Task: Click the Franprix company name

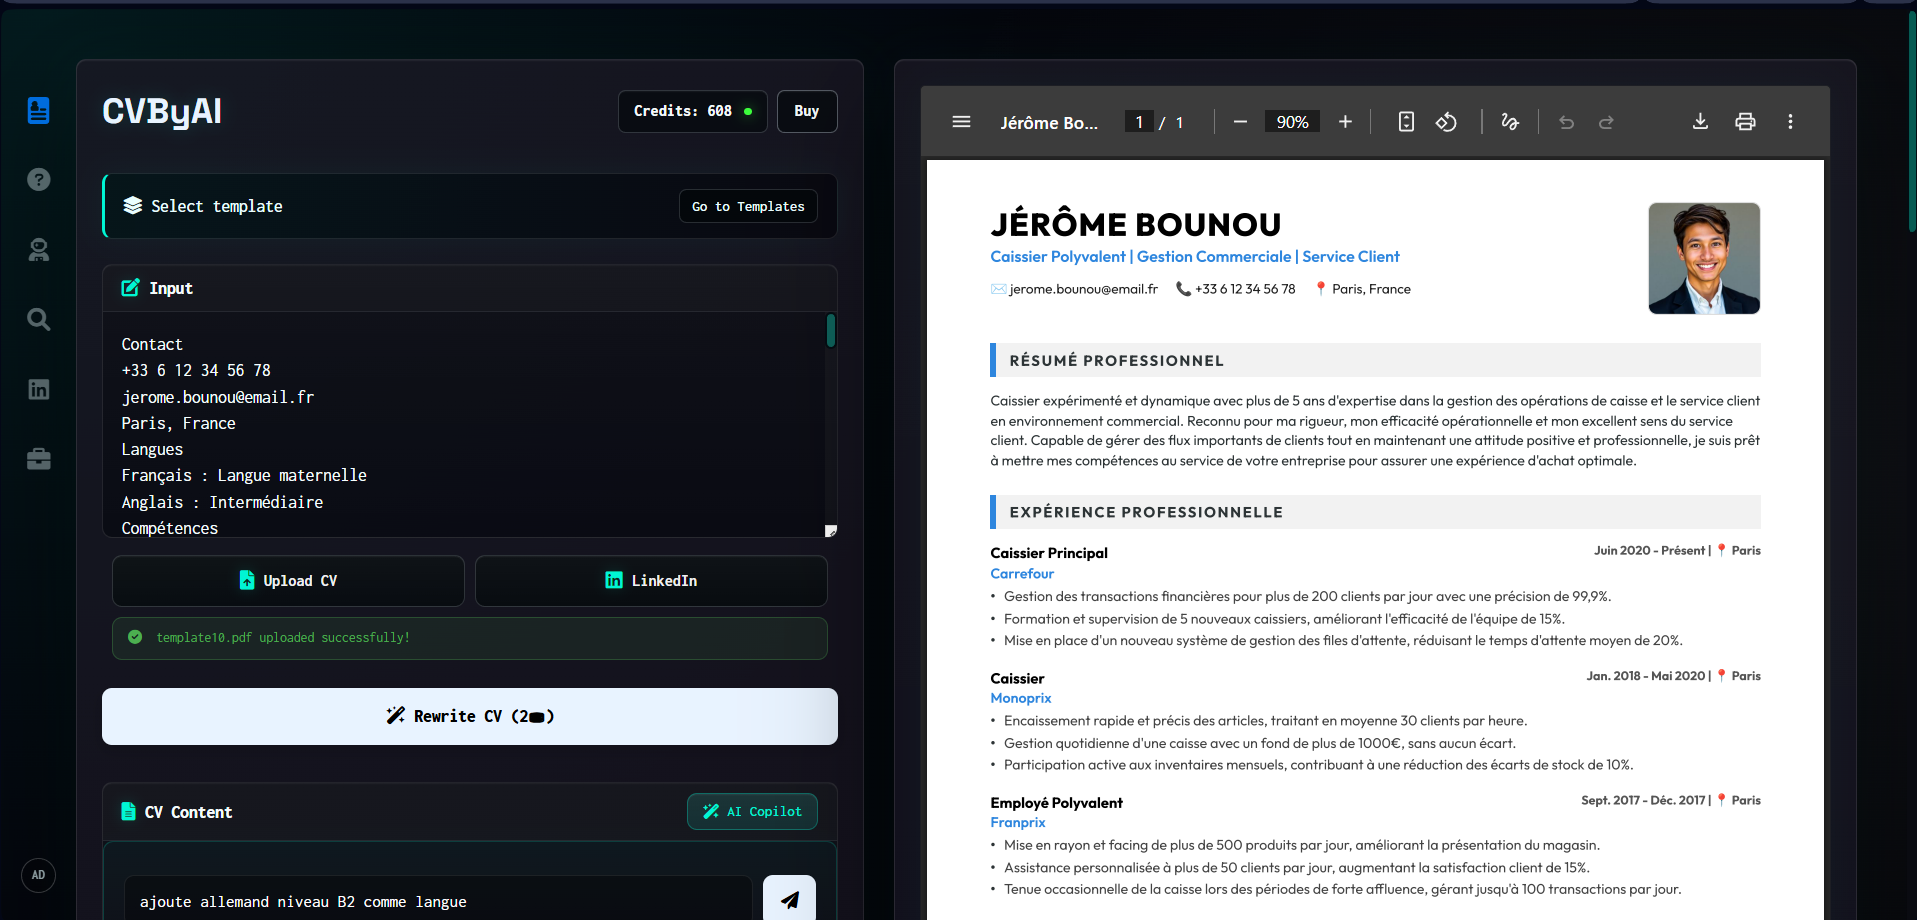Action: point(1018,822)
